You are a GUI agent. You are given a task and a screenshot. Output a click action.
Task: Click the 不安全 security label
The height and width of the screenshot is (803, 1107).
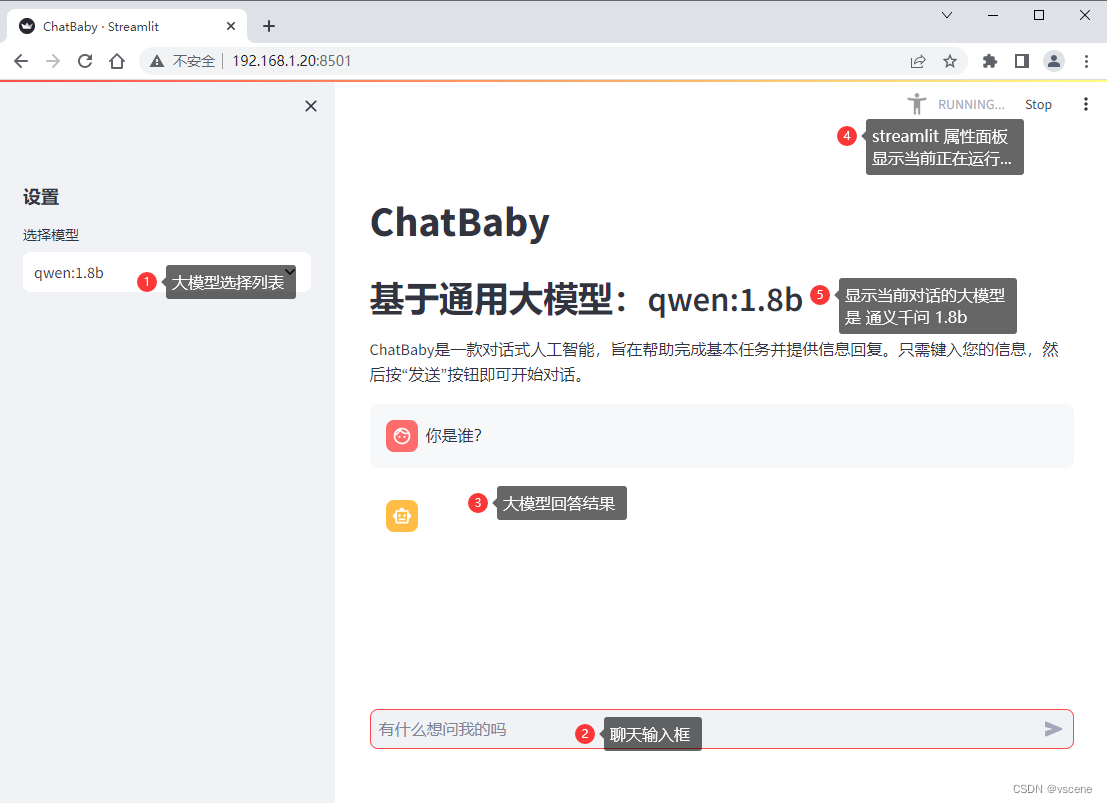tap(193, 61)
